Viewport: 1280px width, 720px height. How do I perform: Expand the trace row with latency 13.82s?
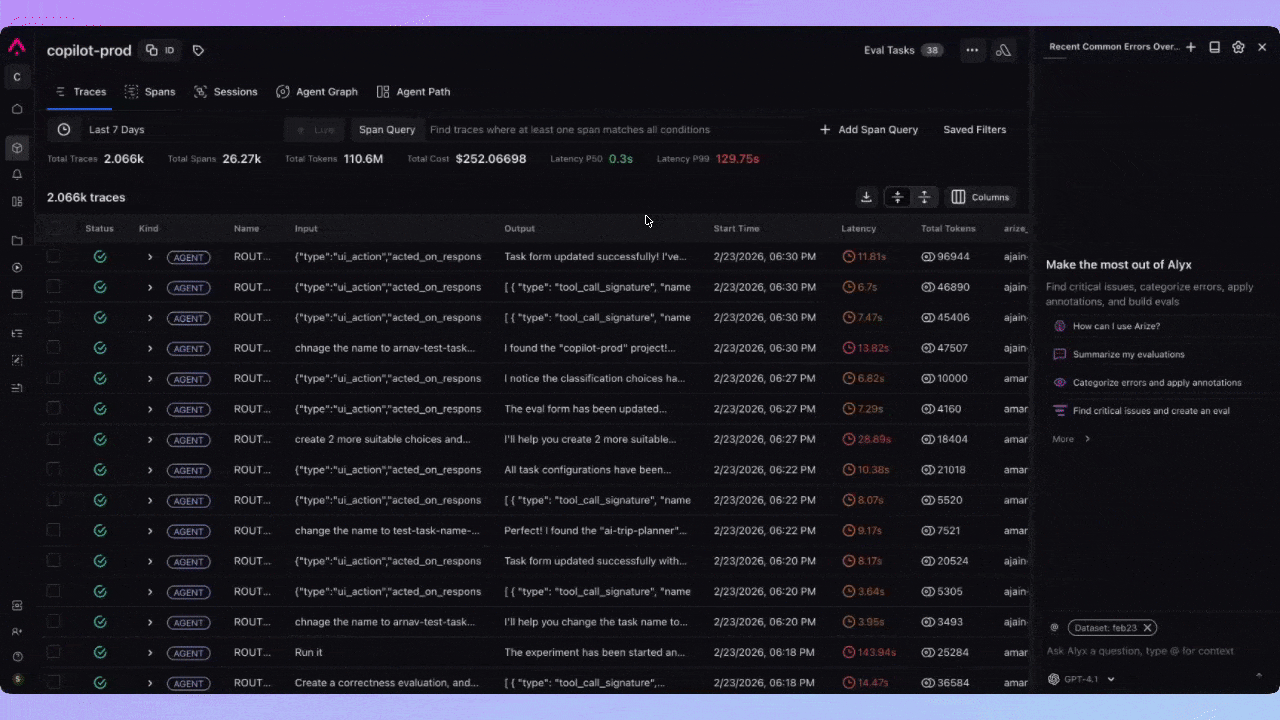coord(150,348)
